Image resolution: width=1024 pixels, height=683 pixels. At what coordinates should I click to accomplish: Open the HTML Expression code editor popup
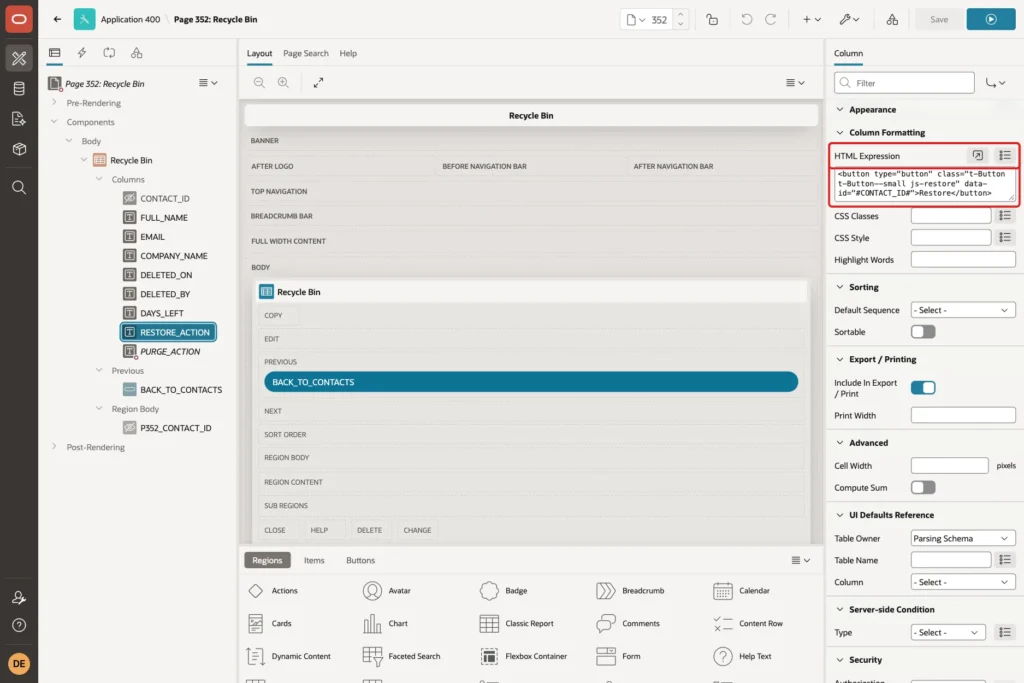pyautogui.click(x=978, y=155)
